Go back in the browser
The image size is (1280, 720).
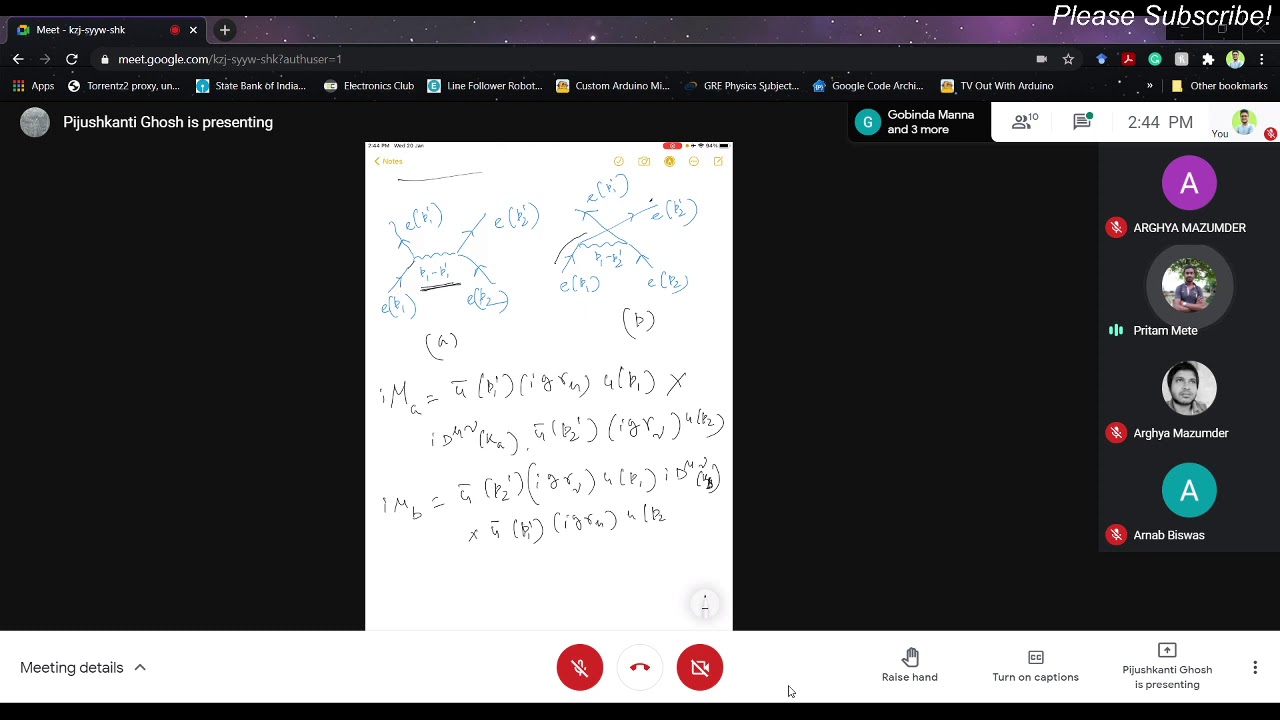point(18,59)
